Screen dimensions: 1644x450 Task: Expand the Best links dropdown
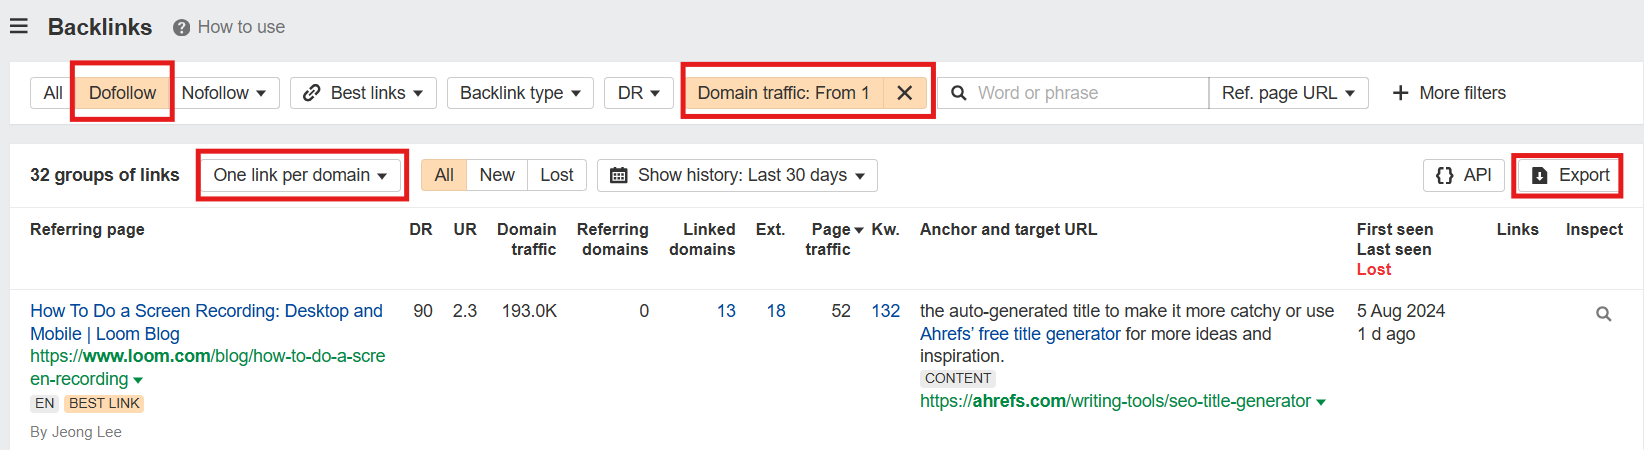[363, 93]
